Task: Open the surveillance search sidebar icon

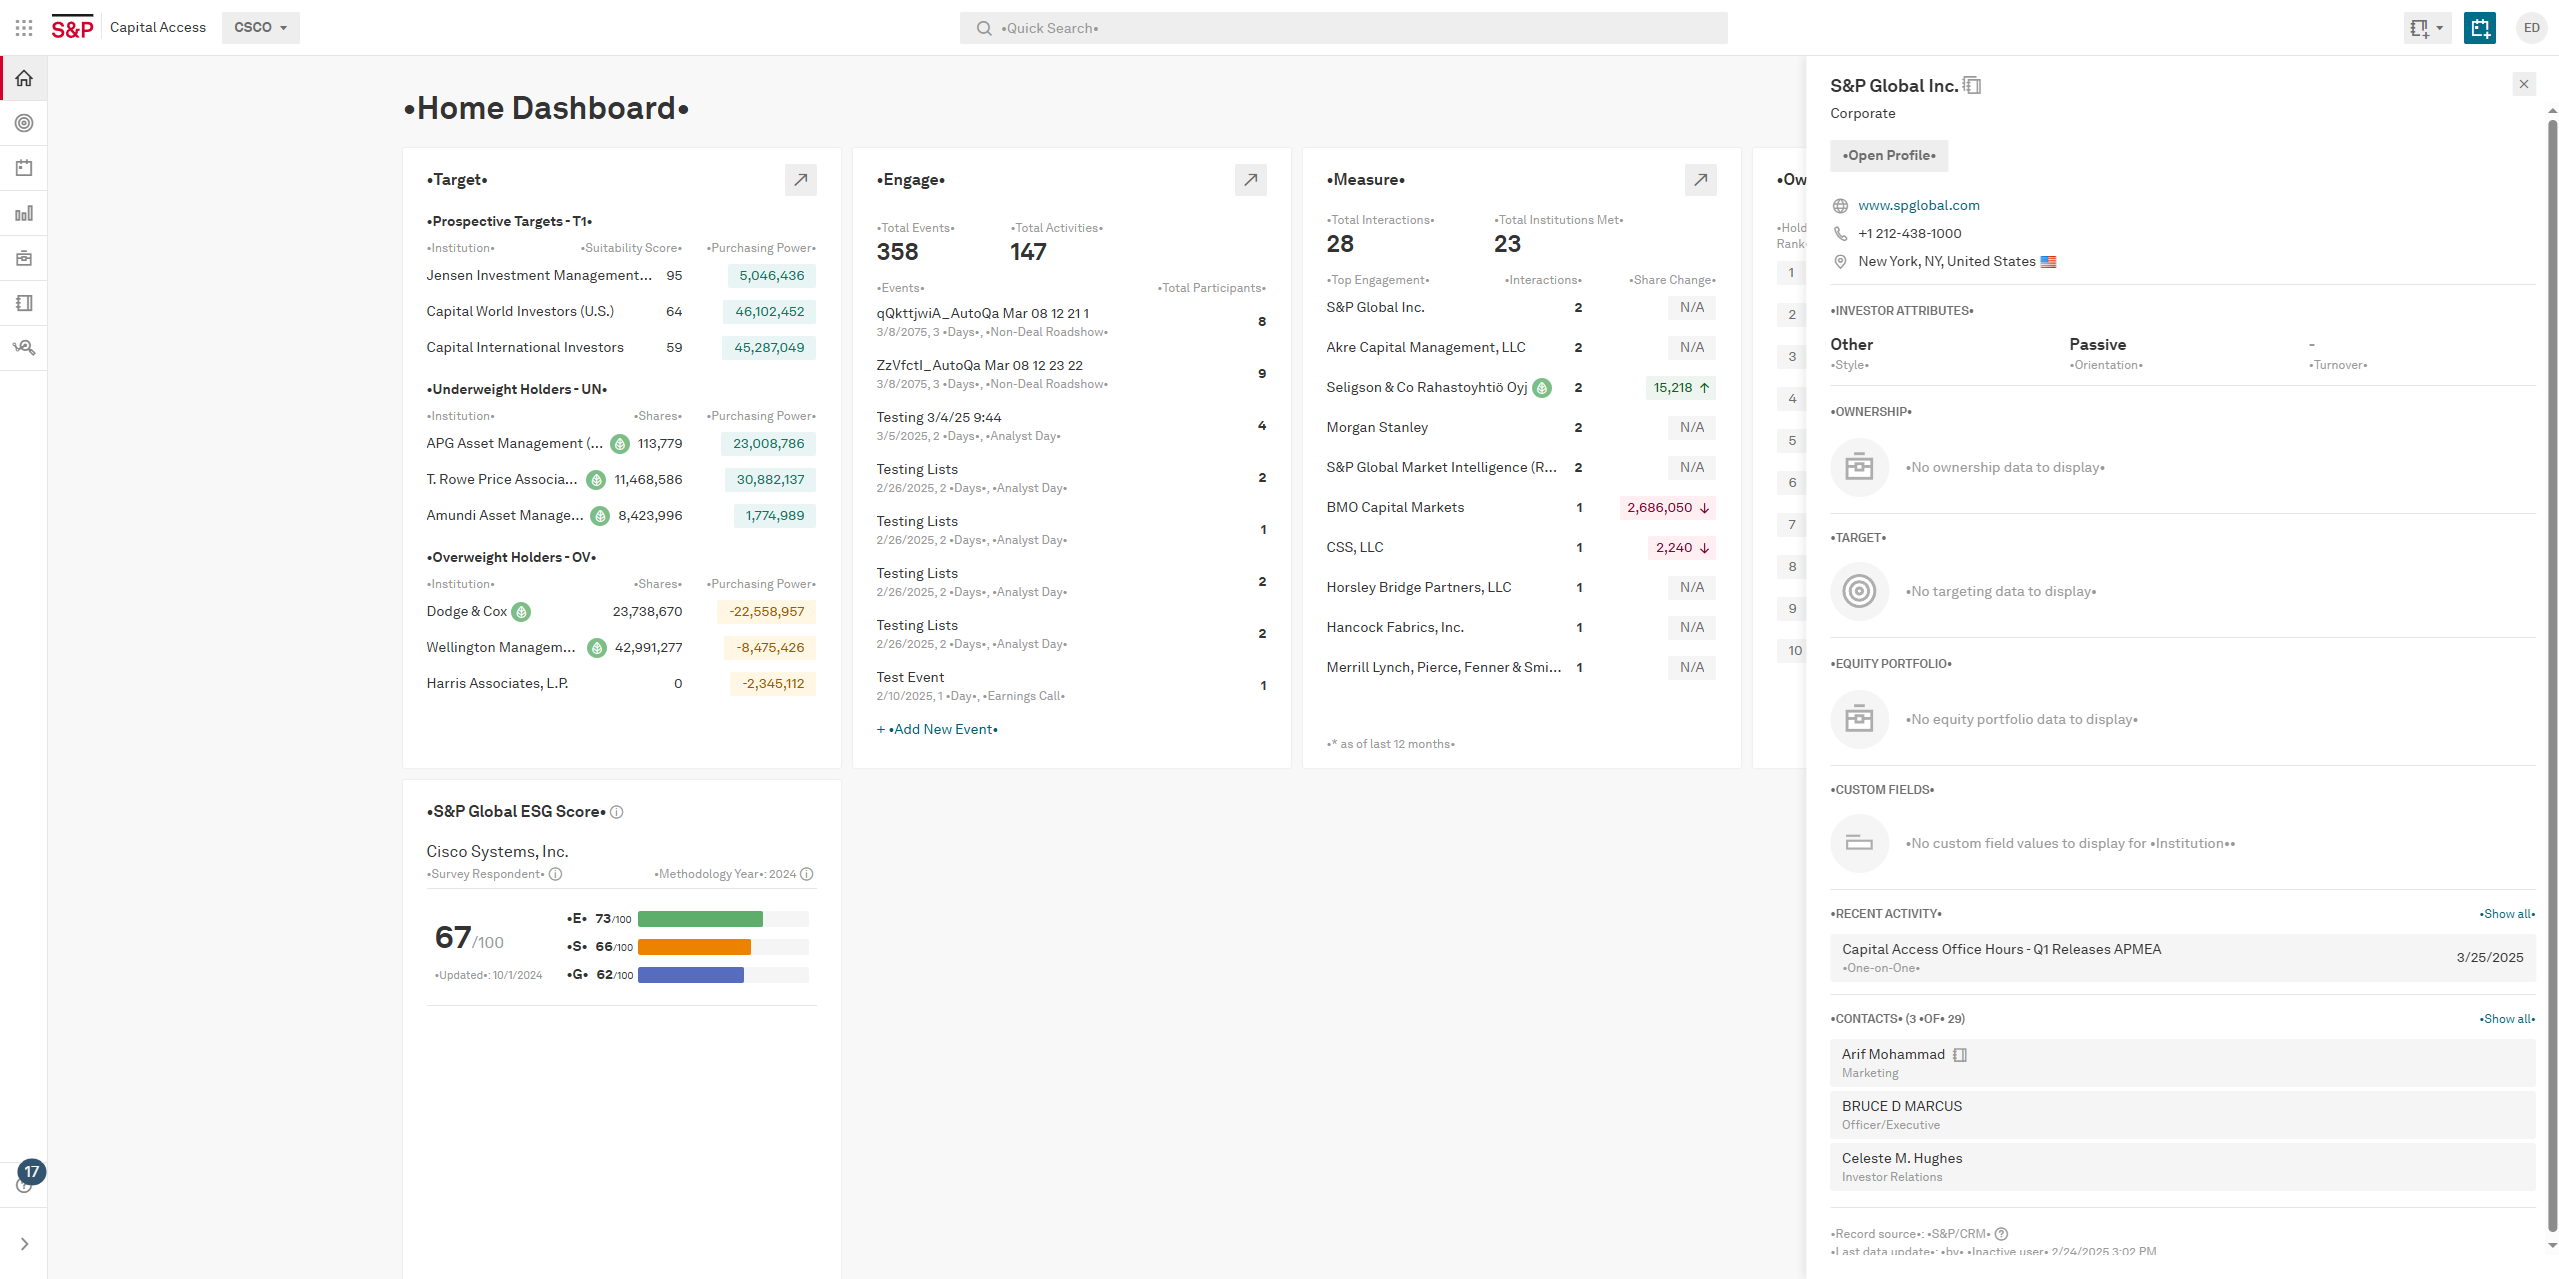Action: tap(24, 348)
